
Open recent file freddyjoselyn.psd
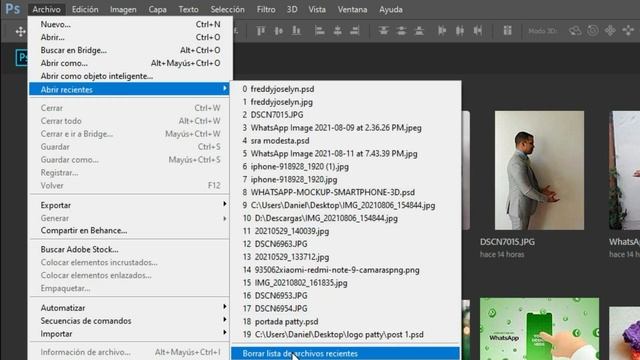point(345,89)
